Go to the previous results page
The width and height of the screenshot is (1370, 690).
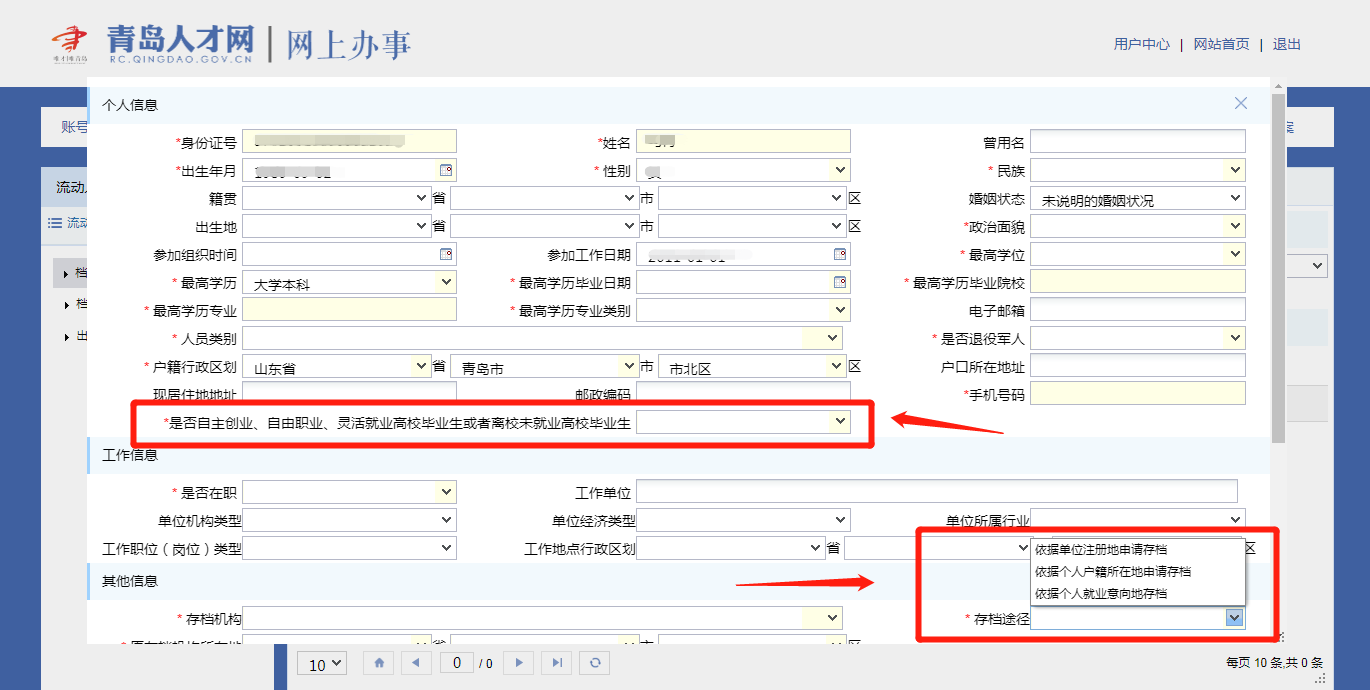pyautogui.click(x=416, y=663)
